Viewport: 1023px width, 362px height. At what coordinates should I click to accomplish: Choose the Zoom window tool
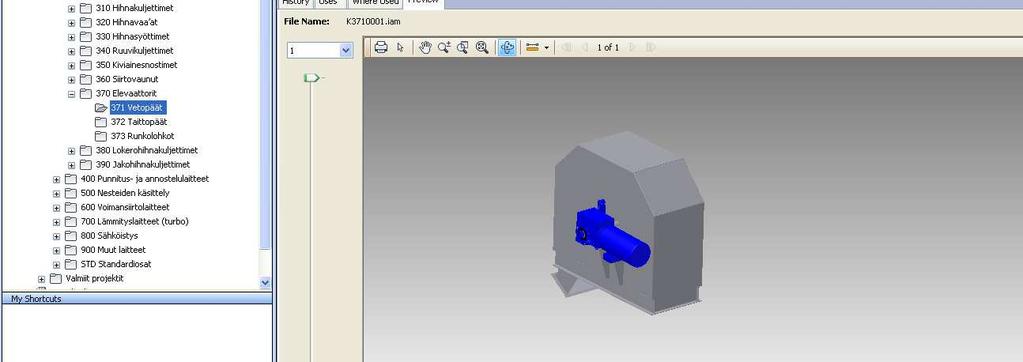coord(463,47)
